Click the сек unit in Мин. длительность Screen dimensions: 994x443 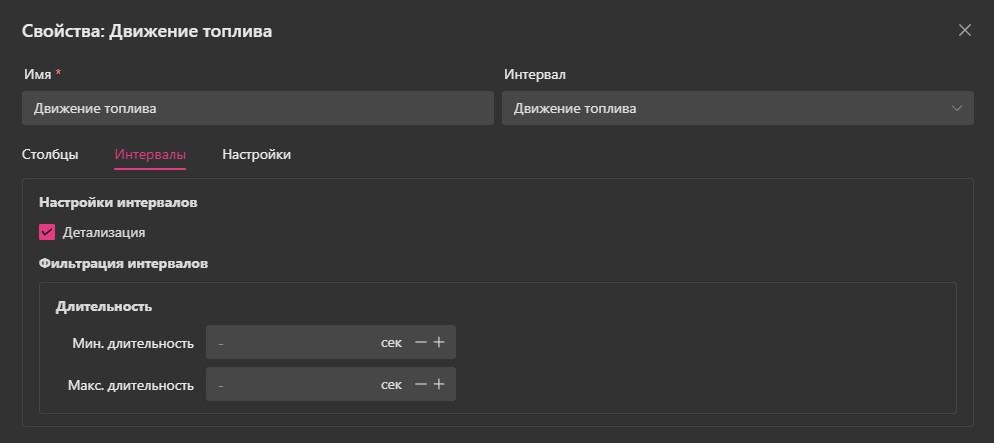pos(391,343)
